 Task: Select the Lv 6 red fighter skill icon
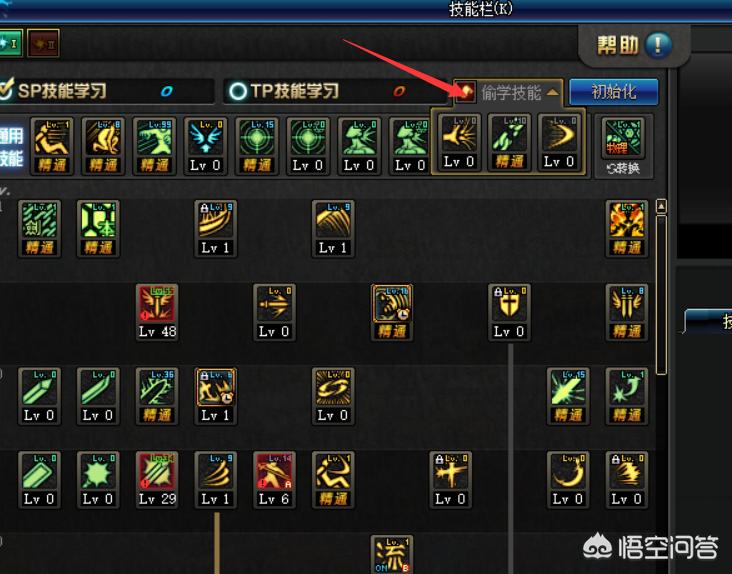click(274, 480)
